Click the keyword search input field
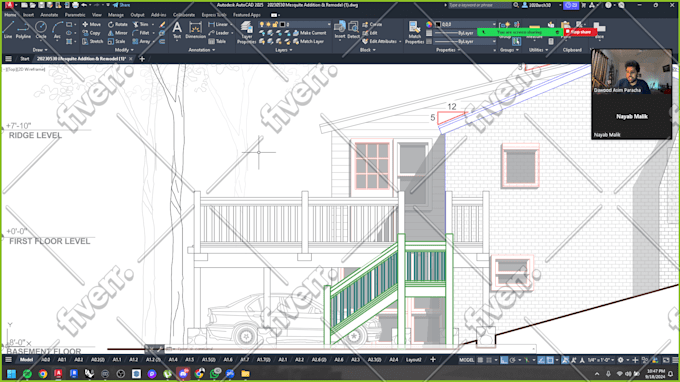 click(x=479, y=5)
